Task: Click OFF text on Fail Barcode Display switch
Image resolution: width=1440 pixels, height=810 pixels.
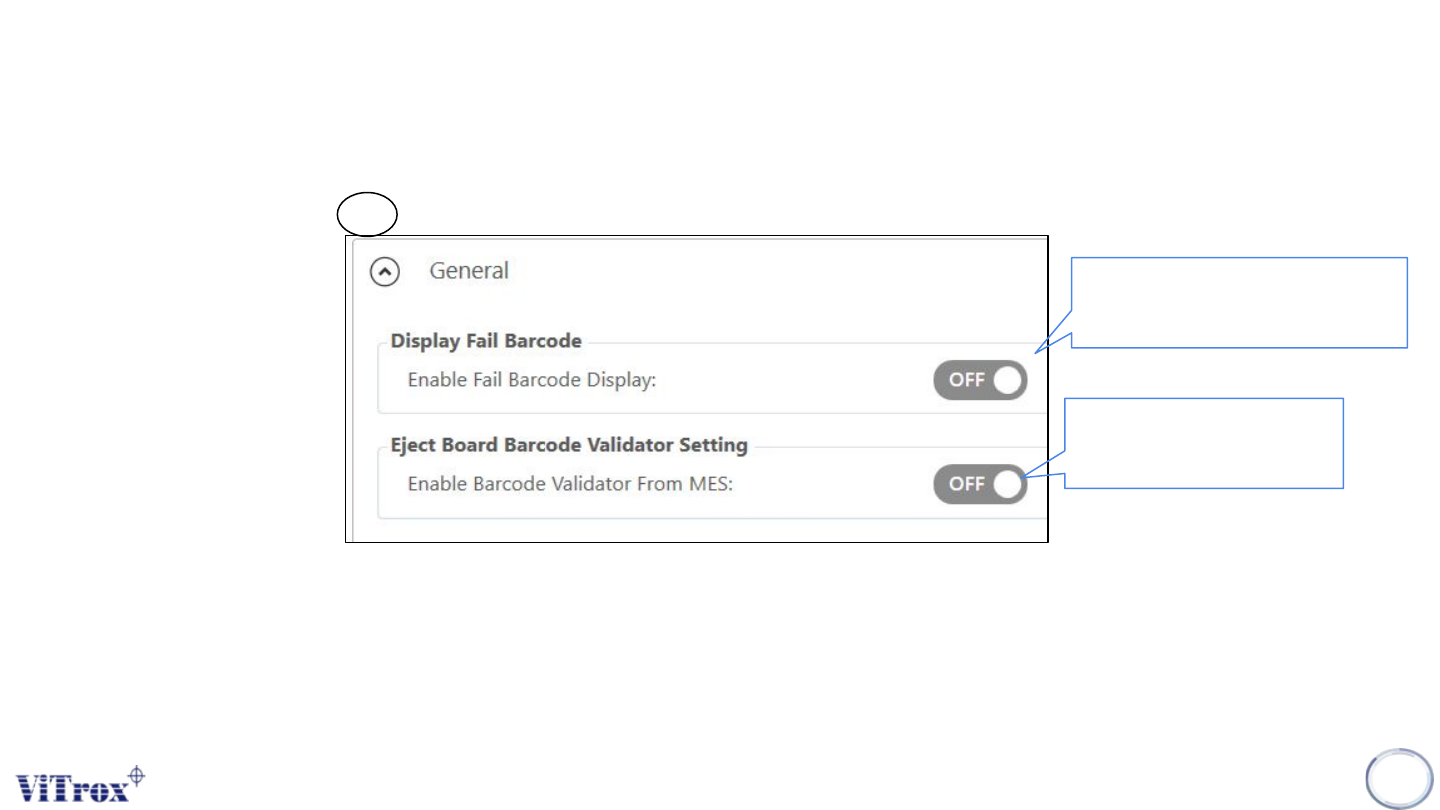Action: coord(966,380)
